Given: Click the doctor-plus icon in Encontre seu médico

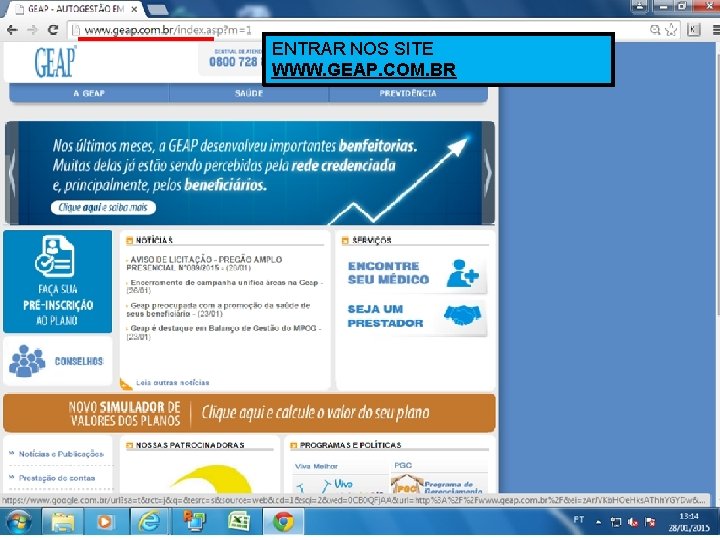Looking at the screenshot, I should [x=462, y=273].
